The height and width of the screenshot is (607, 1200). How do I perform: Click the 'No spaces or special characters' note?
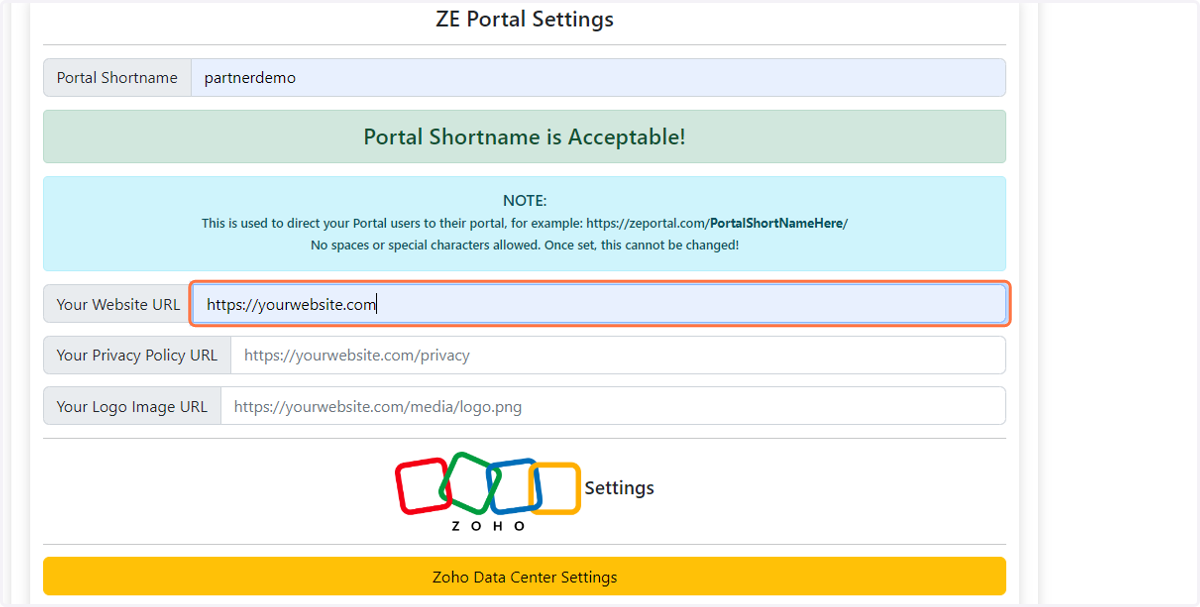tap(525, 245)
